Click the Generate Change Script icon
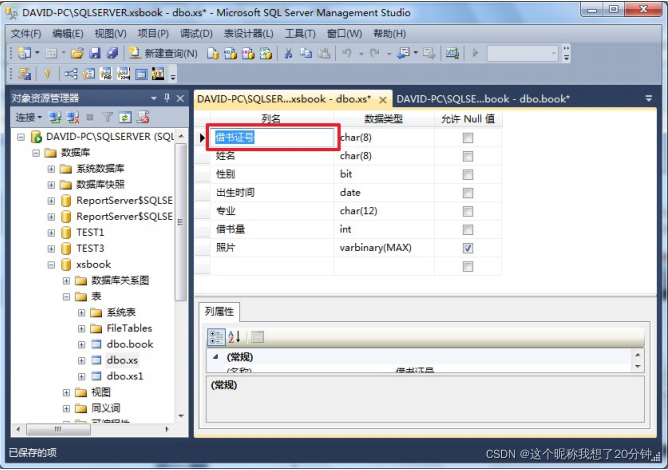This screenshot has height=470, width=668. [24, 74]
